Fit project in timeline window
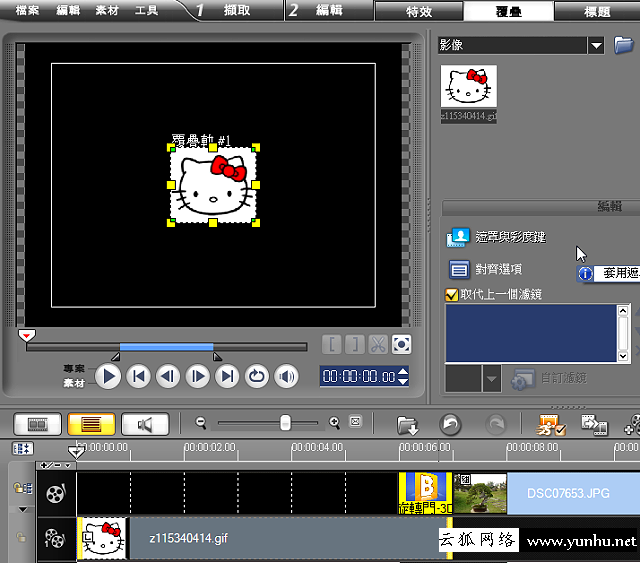The height and width of the screenshot is (563, 640). [356, 422]
